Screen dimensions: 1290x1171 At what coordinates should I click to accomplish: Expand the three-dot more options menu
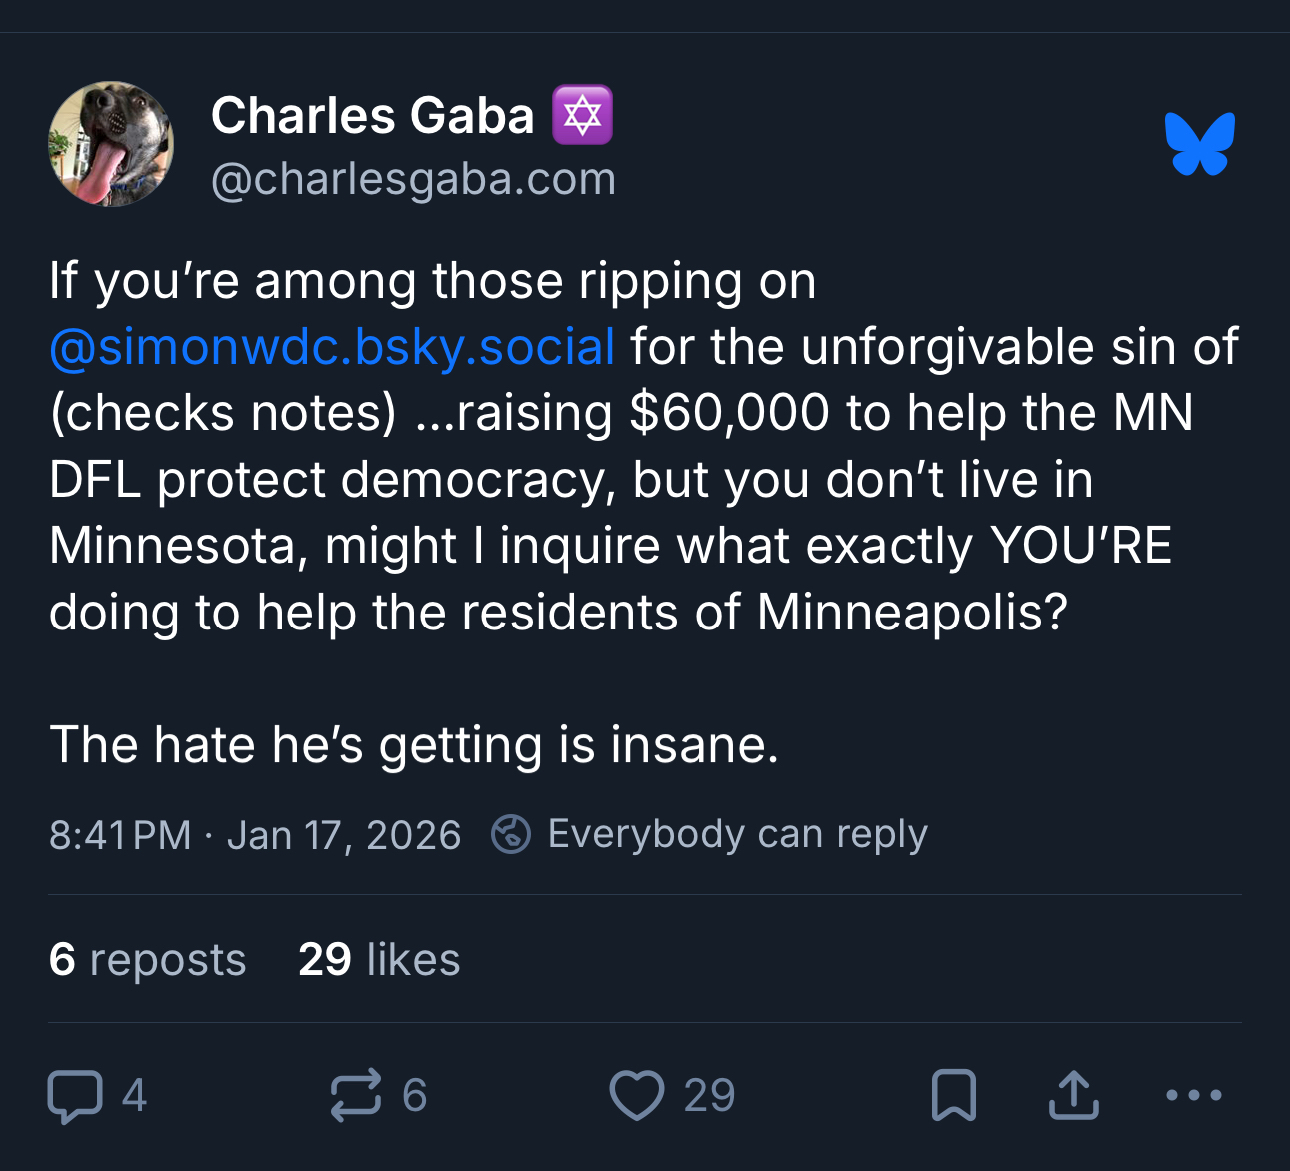pos(1194,1096)
